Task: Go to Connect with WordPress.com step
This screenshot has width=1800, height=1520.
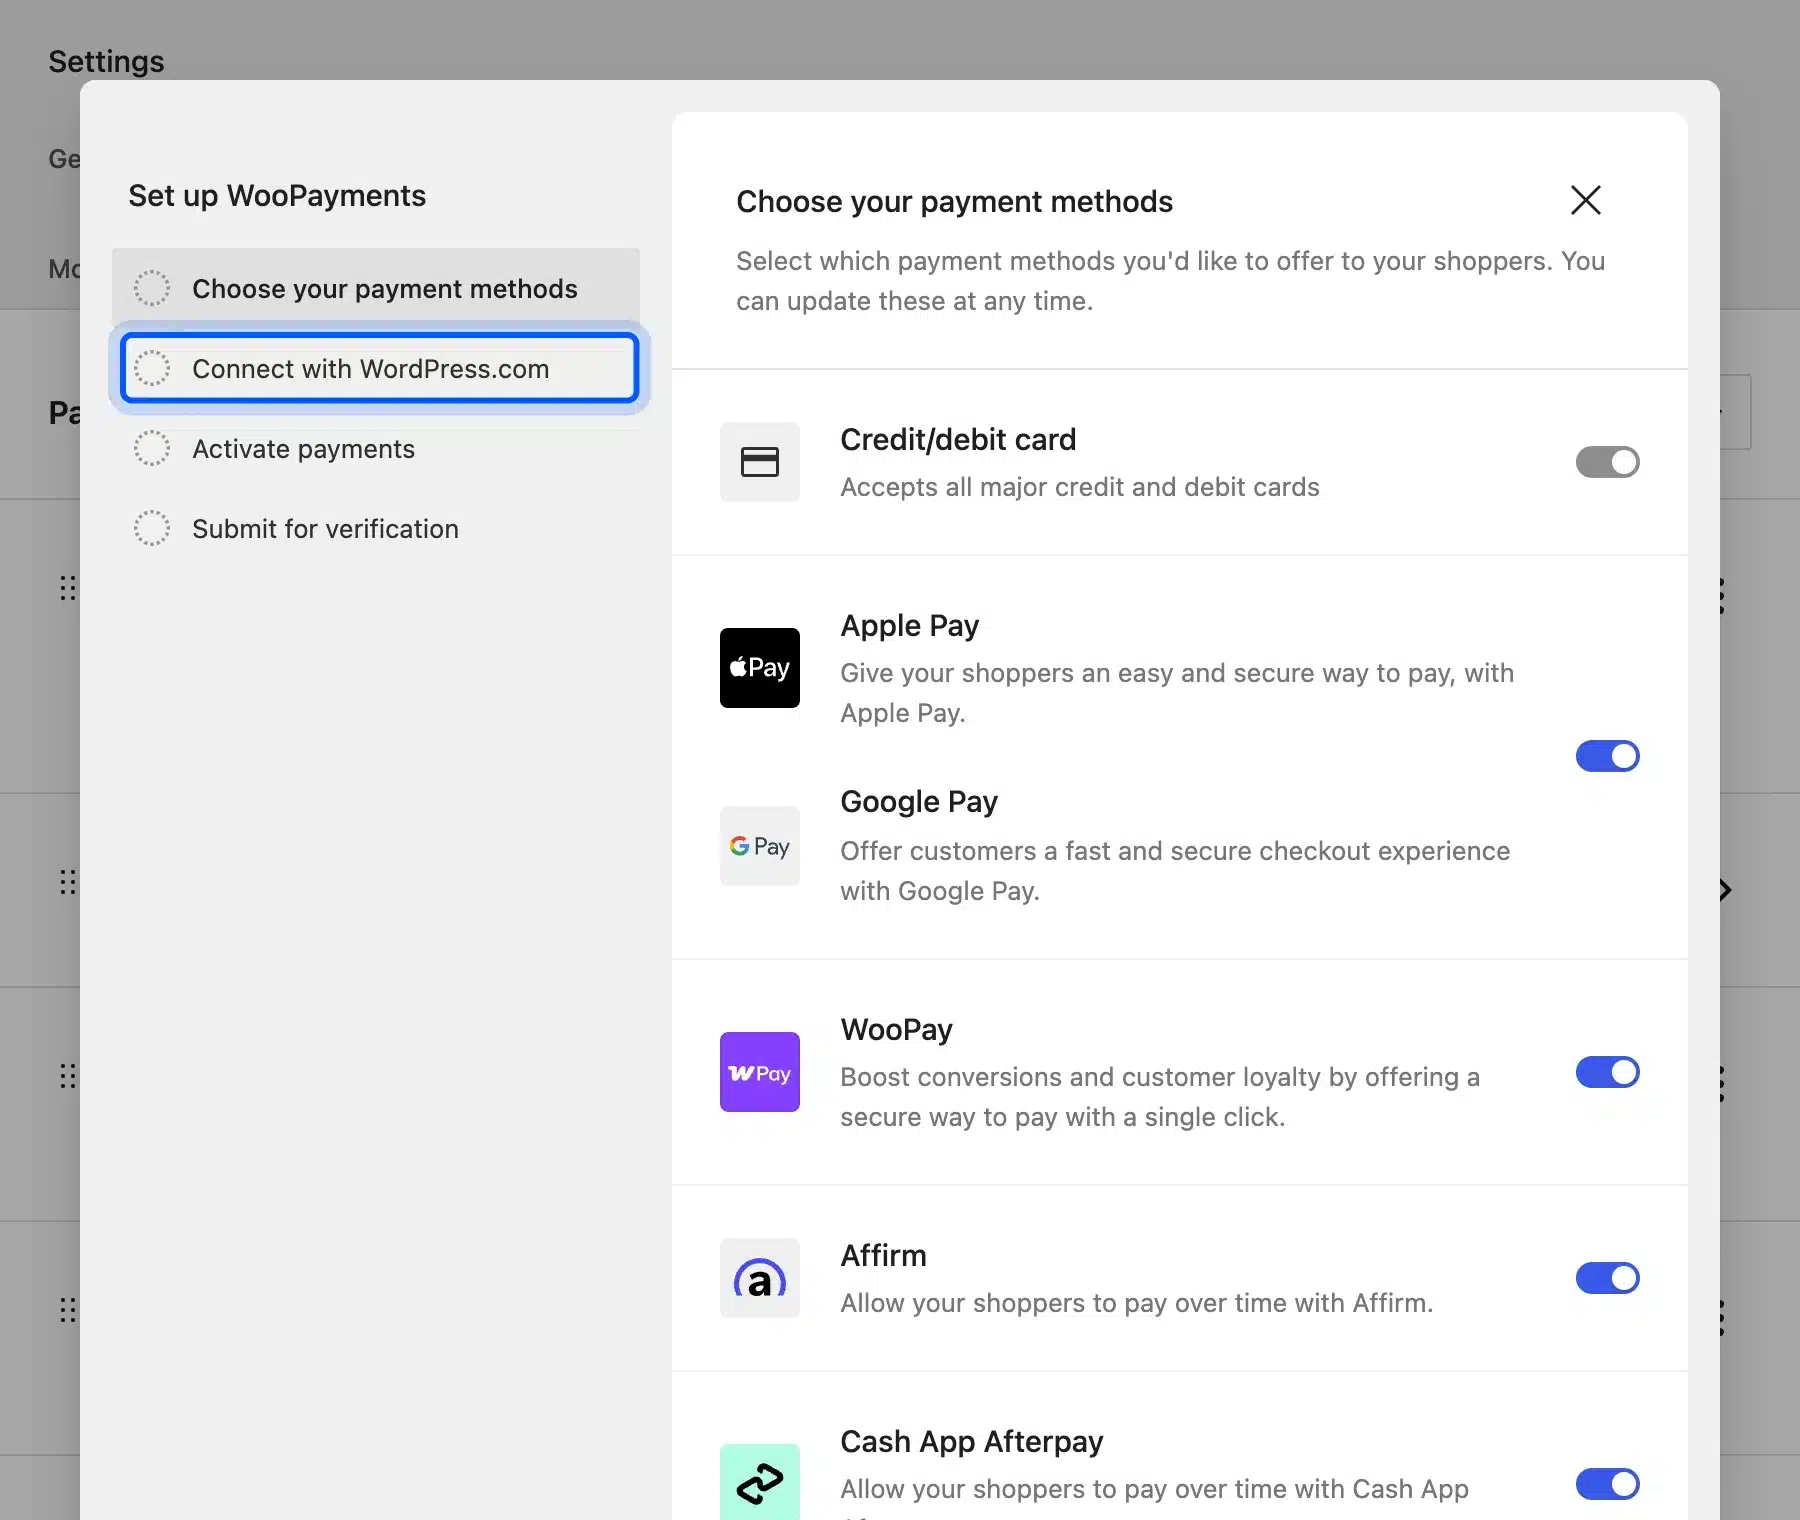Action: pyautogui.click(x=379, y=368)
